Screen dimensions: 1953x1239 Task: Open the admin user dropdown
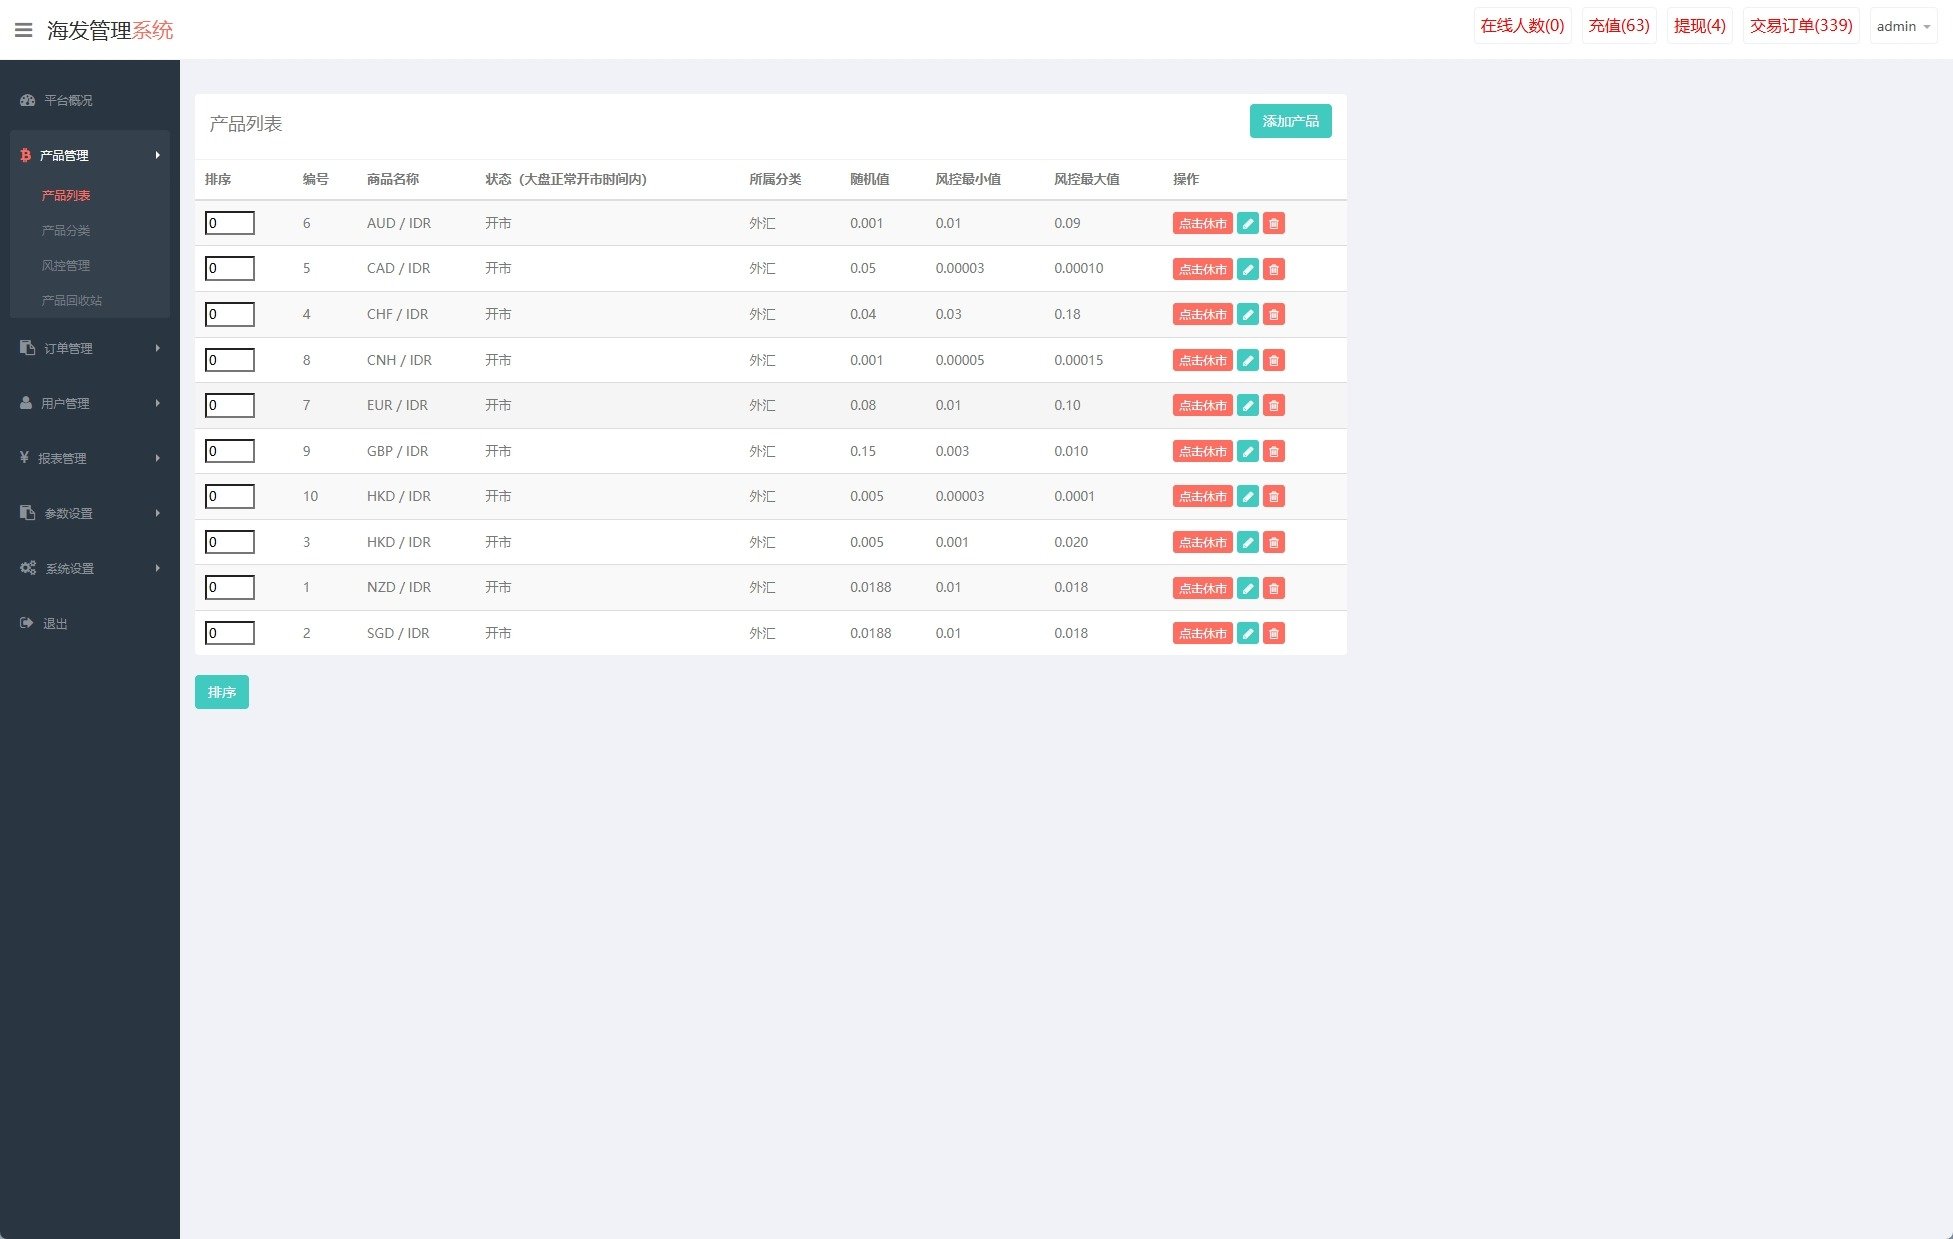(x=1902, y=27)
